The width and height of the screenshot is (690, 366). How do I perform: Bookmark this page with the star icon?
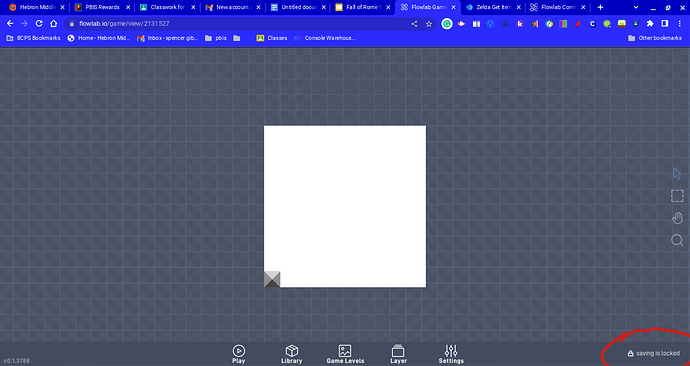coord(429,24)
